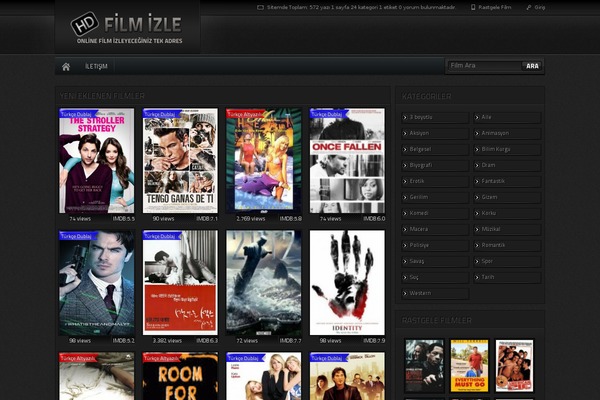Select the 3 boyutlu category

(x=435, y=118)
